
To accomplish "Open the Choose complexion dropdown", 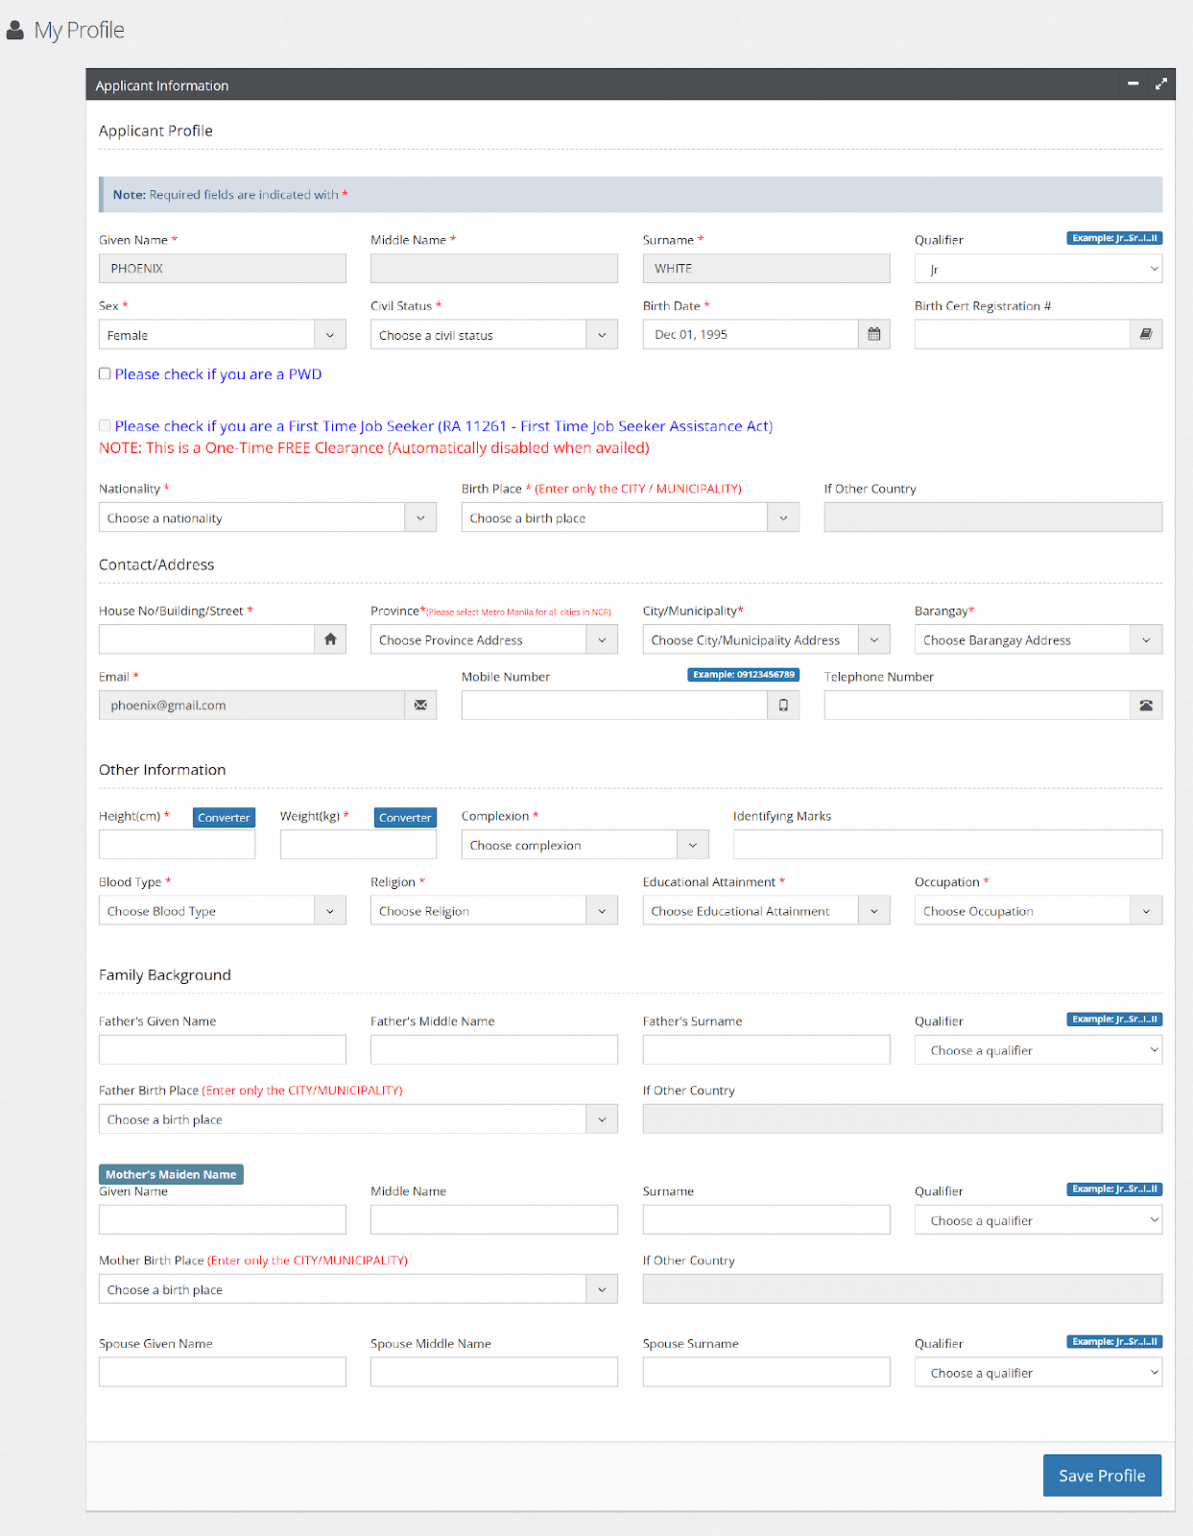I will [x=584, y=845].
